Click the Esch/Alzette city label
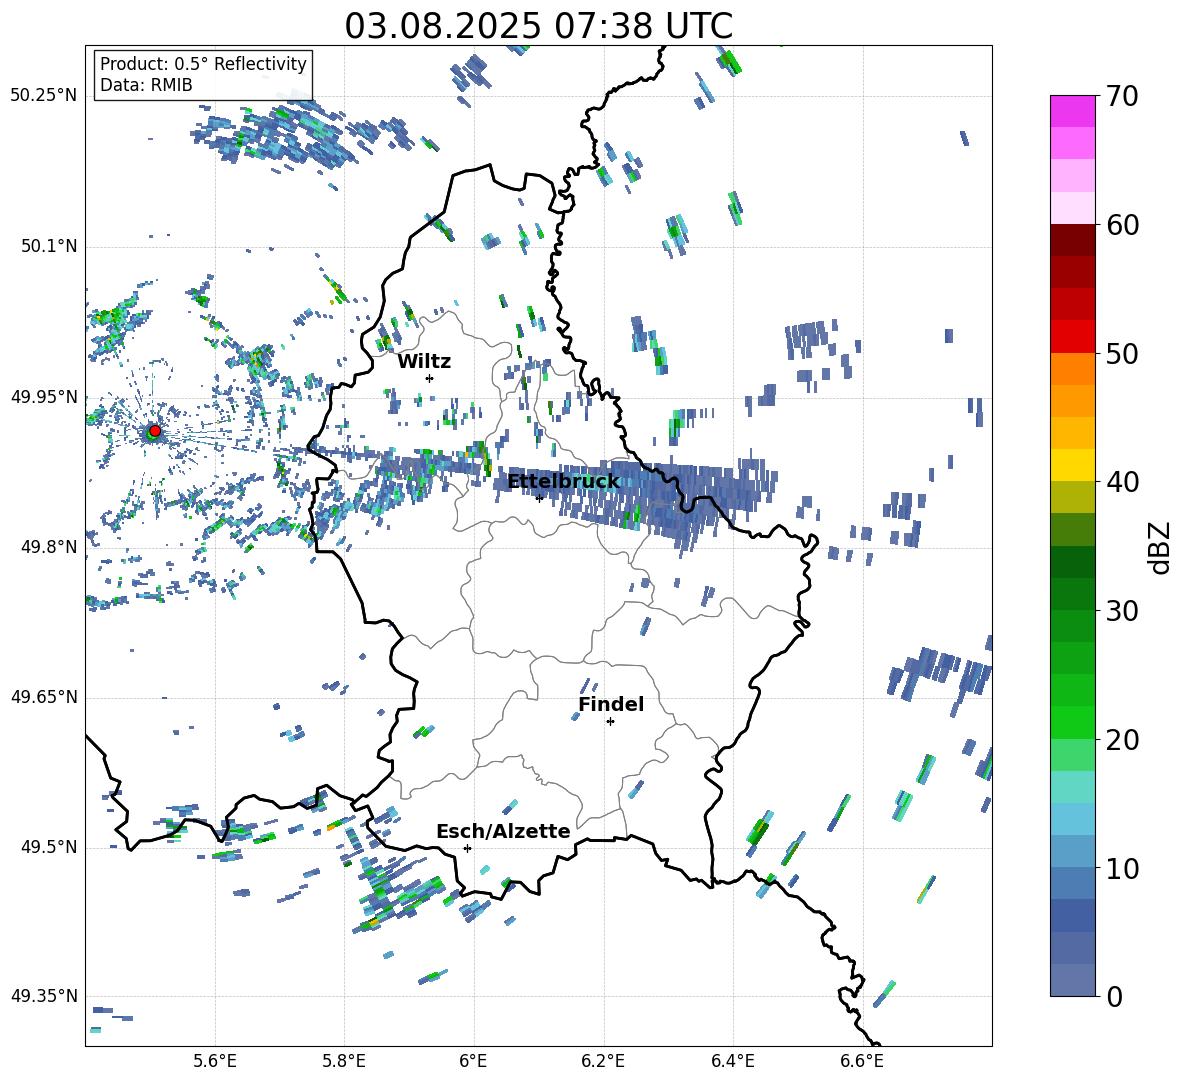Image resolution: width=1184 pixels, height=1081 pixels. click(503, 832)
